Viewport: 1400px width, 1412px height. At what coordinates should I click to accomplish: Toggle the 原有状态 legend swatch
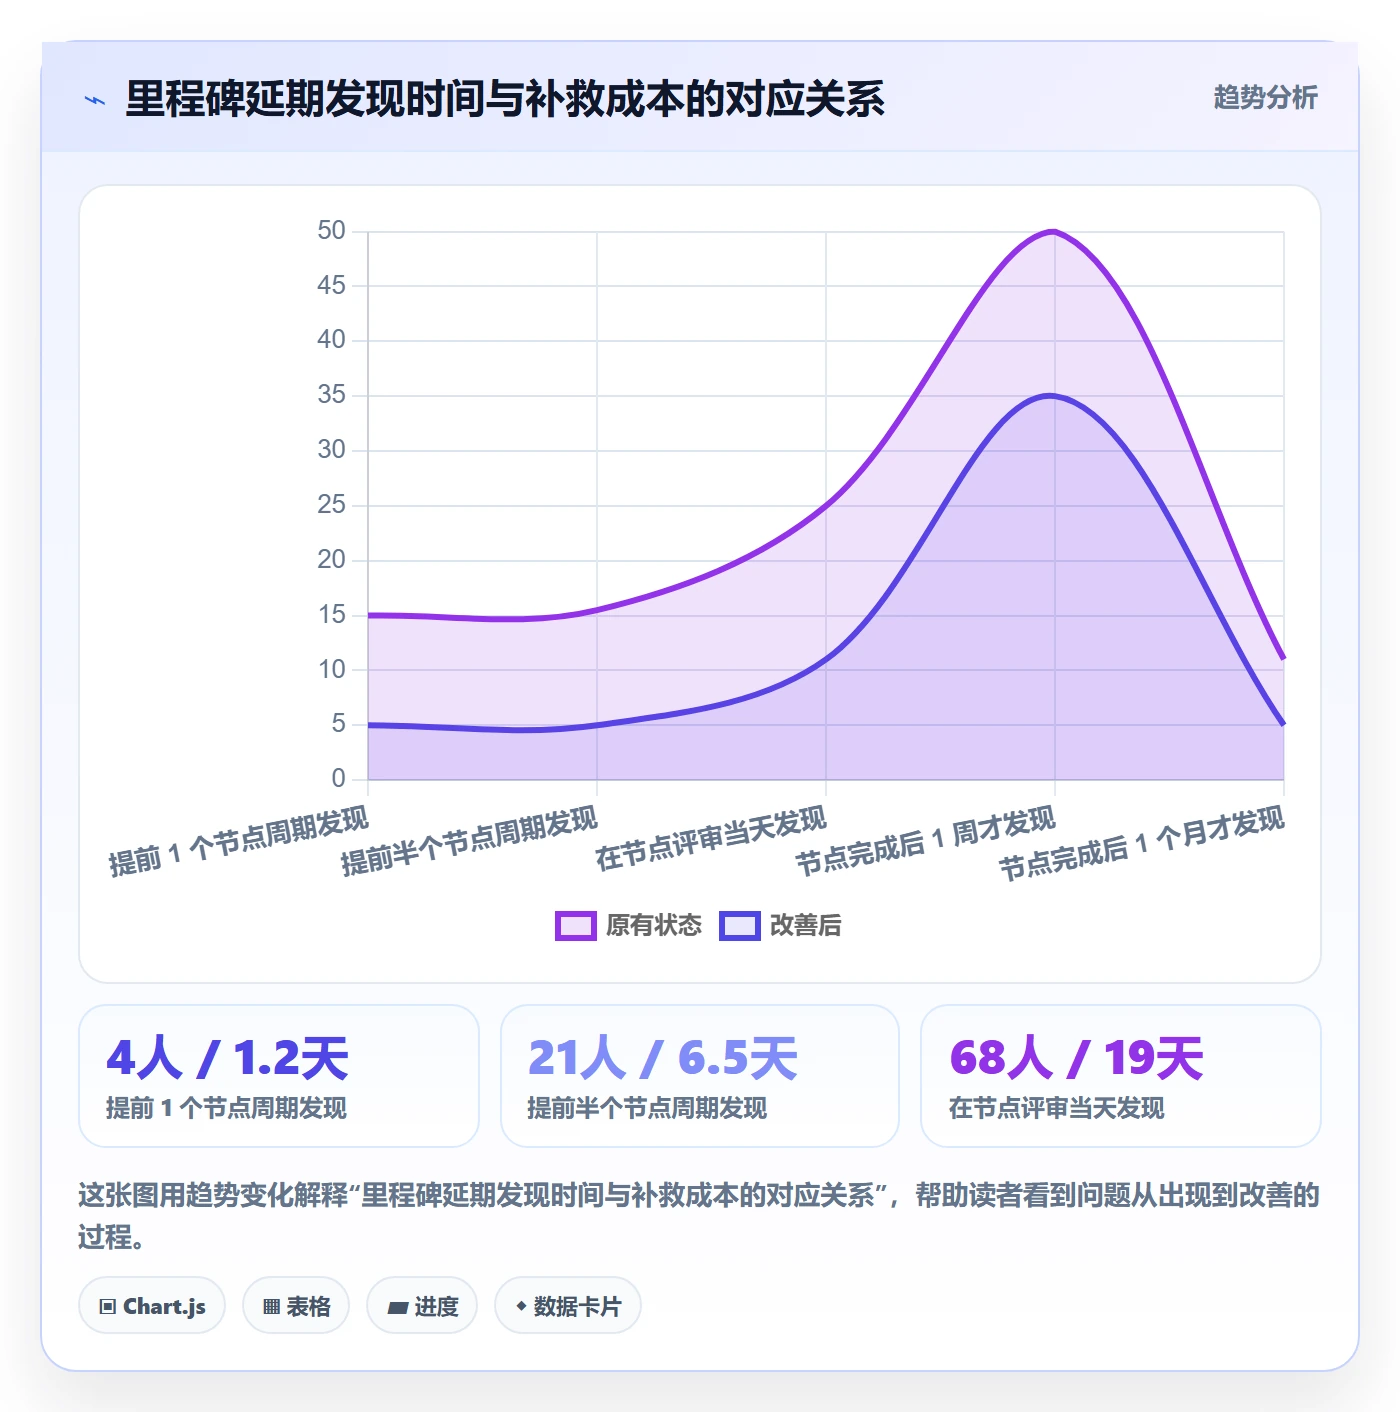point(575,926)
